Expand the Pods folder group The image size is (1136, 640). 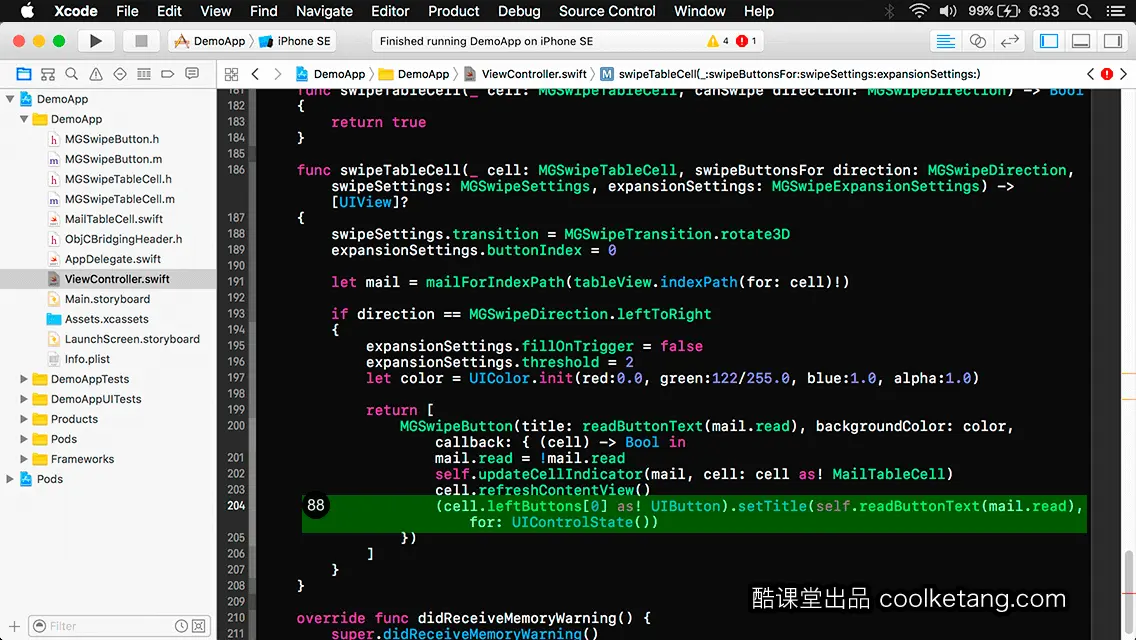24,439
